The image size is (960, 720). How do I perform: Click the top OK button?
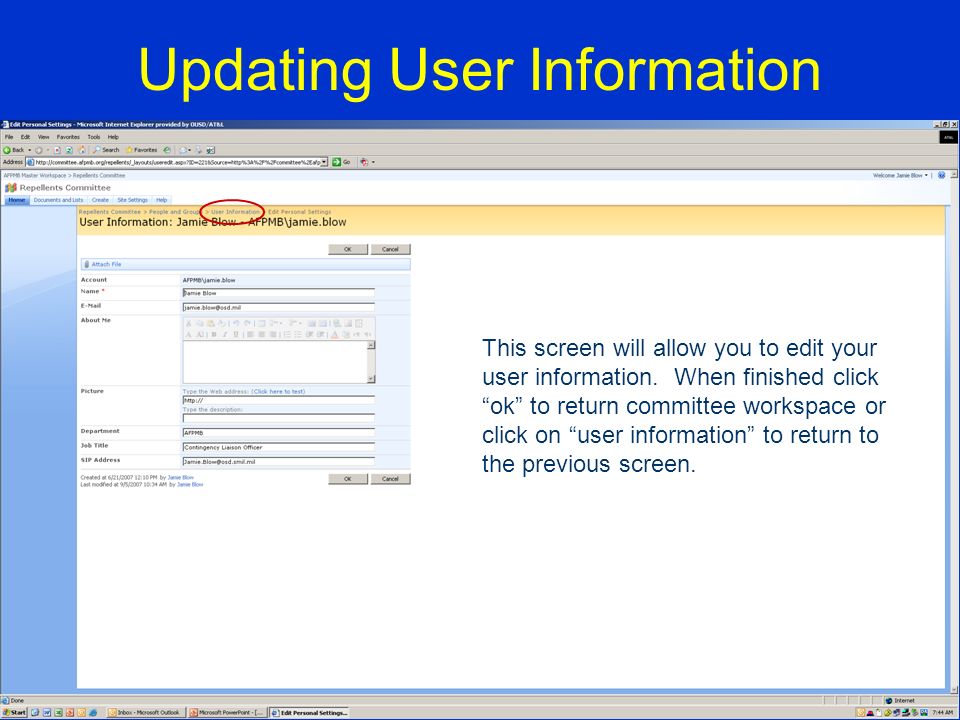coord(348,249)
